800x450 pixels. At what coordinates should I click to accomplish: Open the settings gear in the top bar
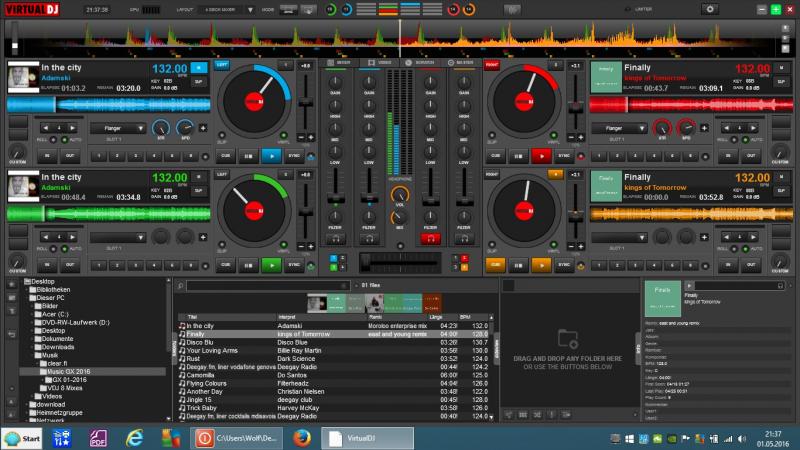(710, 9)
